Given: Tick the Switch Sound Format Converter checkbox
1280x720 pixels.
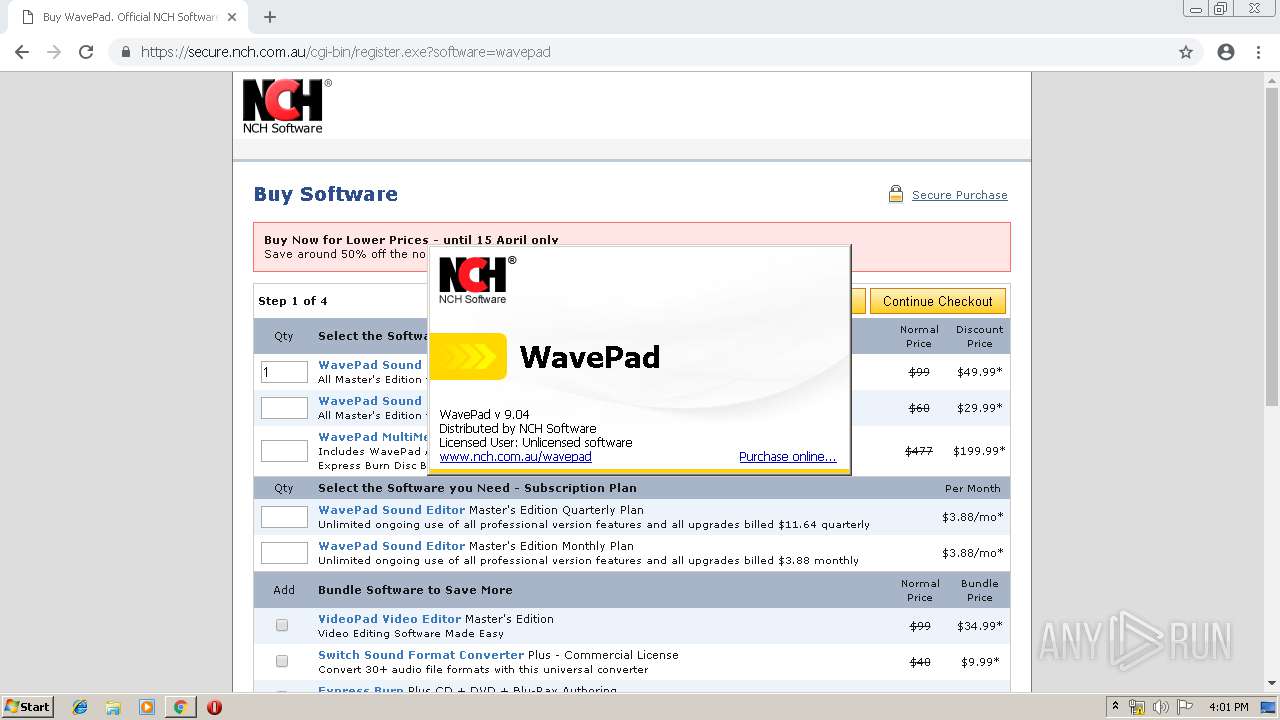Looking at the screenshot, I should point(282,661).
